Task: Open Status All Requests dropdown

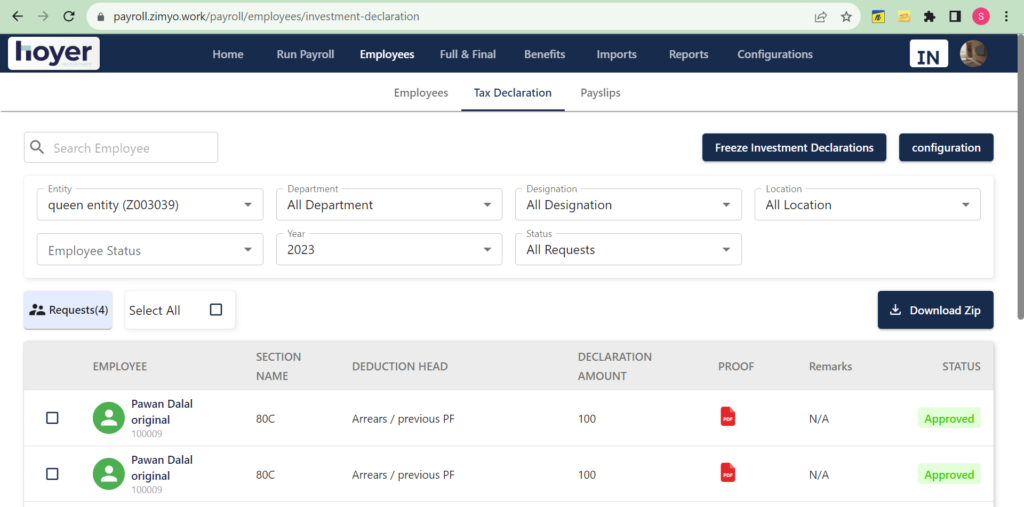Action: [x=628, y=250]
